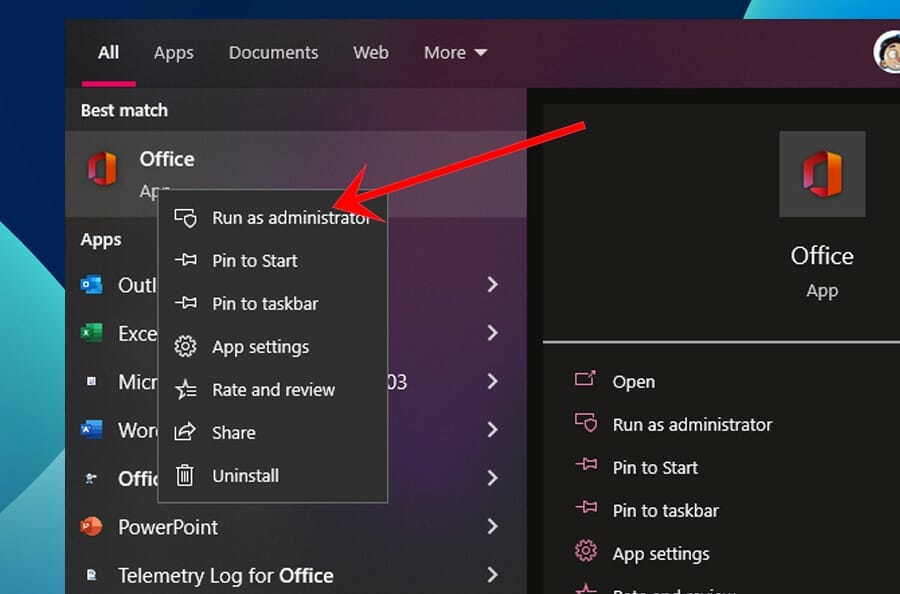This screenshot has width=900, height=594.
Task: Expand the Telemetry Log for Office chevron
Action: pos(492,574)
